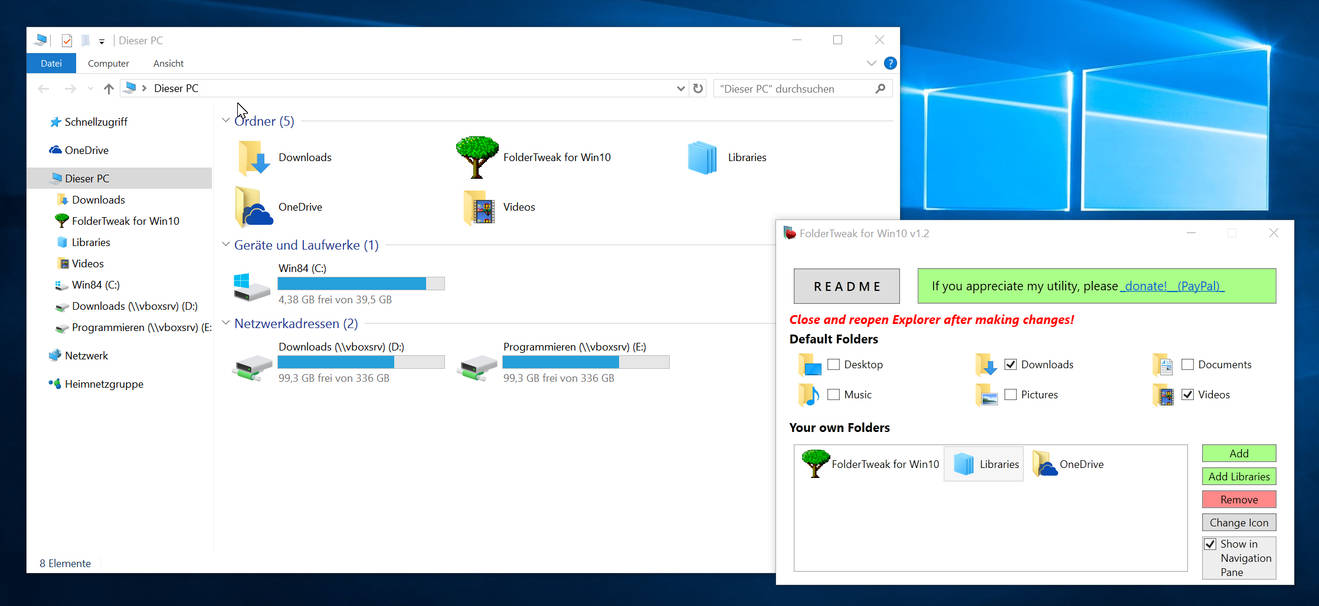Image resolution: width=1319 pixels, height=606 pixels.
Task: Open the Datei tab
Action: 51,63
